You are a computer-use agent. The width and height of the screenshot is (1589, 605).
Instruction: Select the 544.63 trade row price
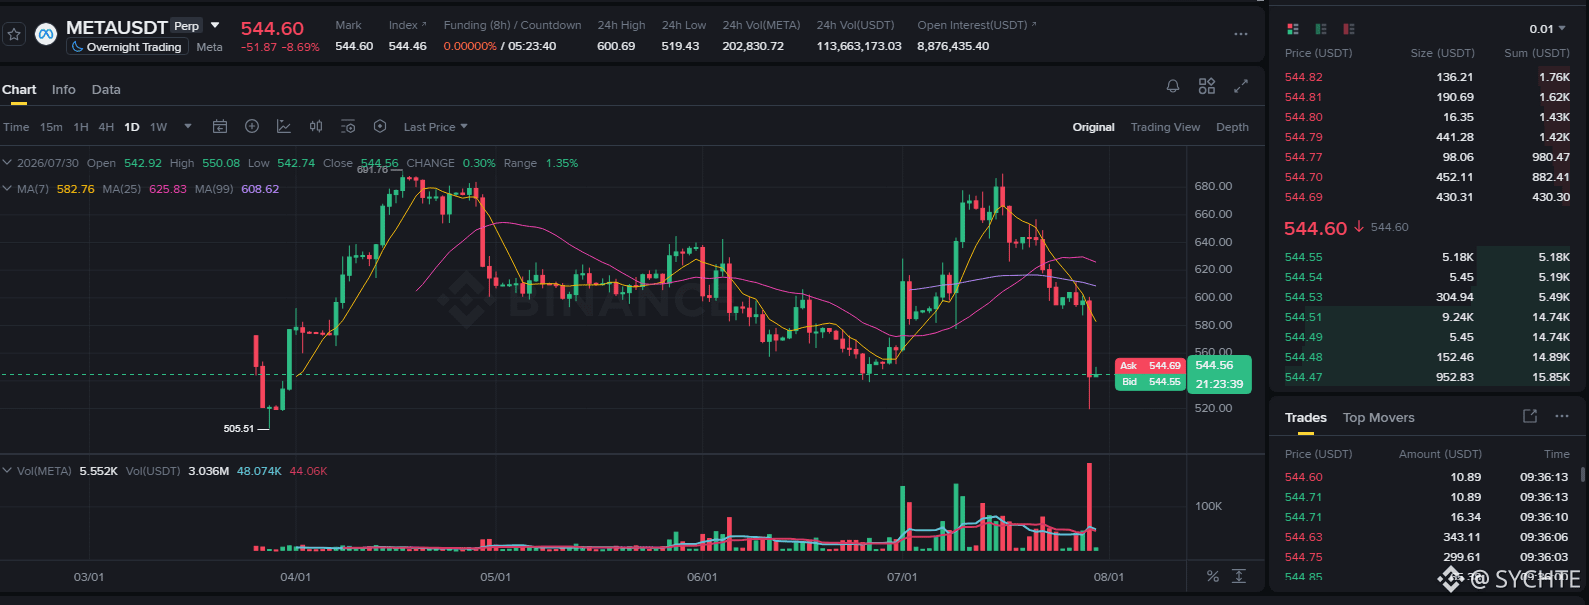[1303, 537]
